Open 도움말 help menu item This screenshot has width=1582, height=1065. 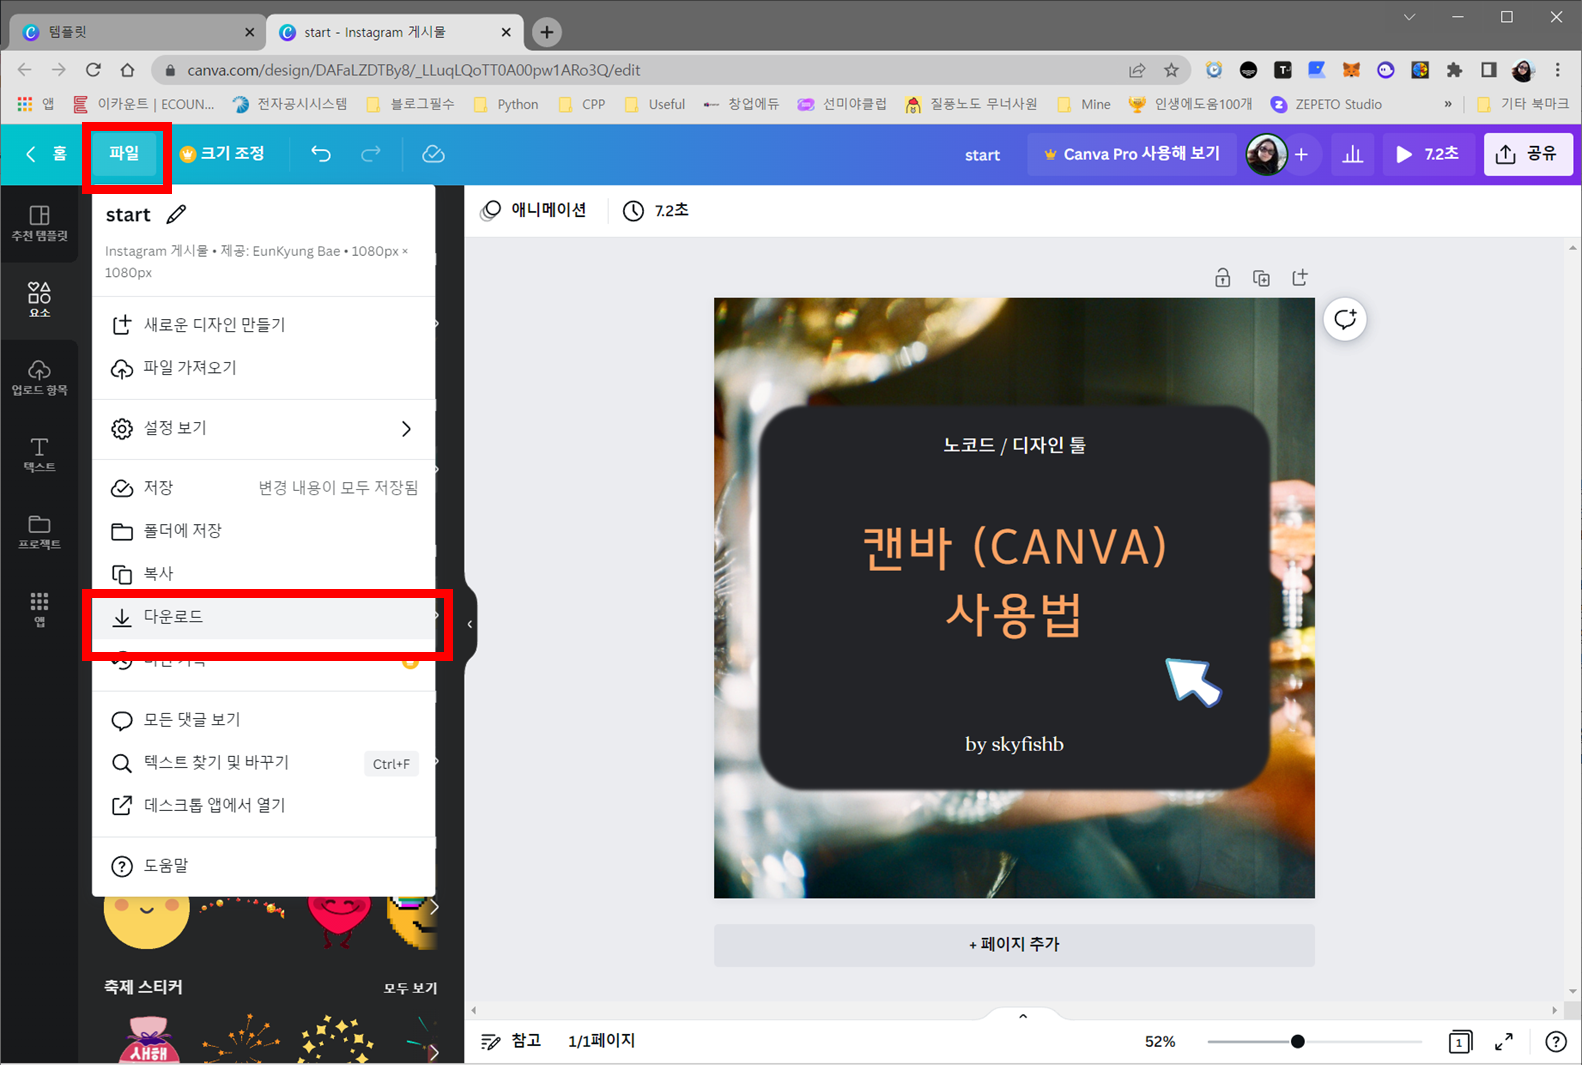(264, 866)
